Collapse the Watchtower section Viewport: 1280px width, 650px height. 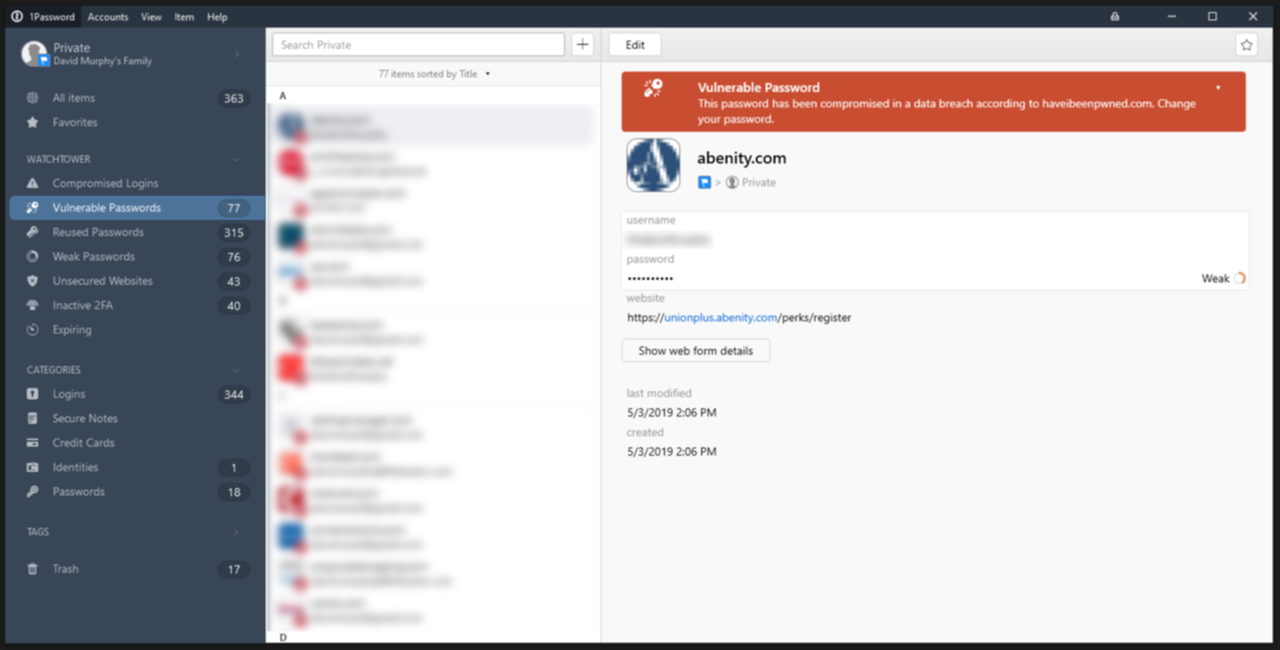tap(236, 159)
